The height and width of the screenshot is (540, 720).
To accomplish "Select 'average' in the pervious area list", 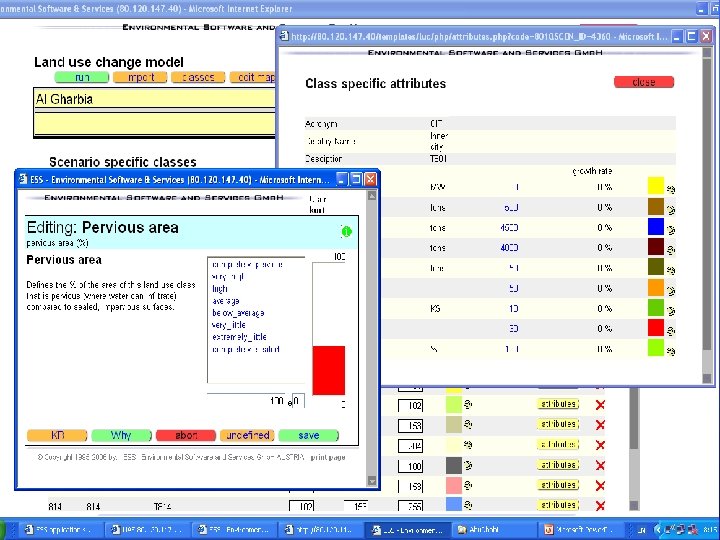I will pos(225,301).
